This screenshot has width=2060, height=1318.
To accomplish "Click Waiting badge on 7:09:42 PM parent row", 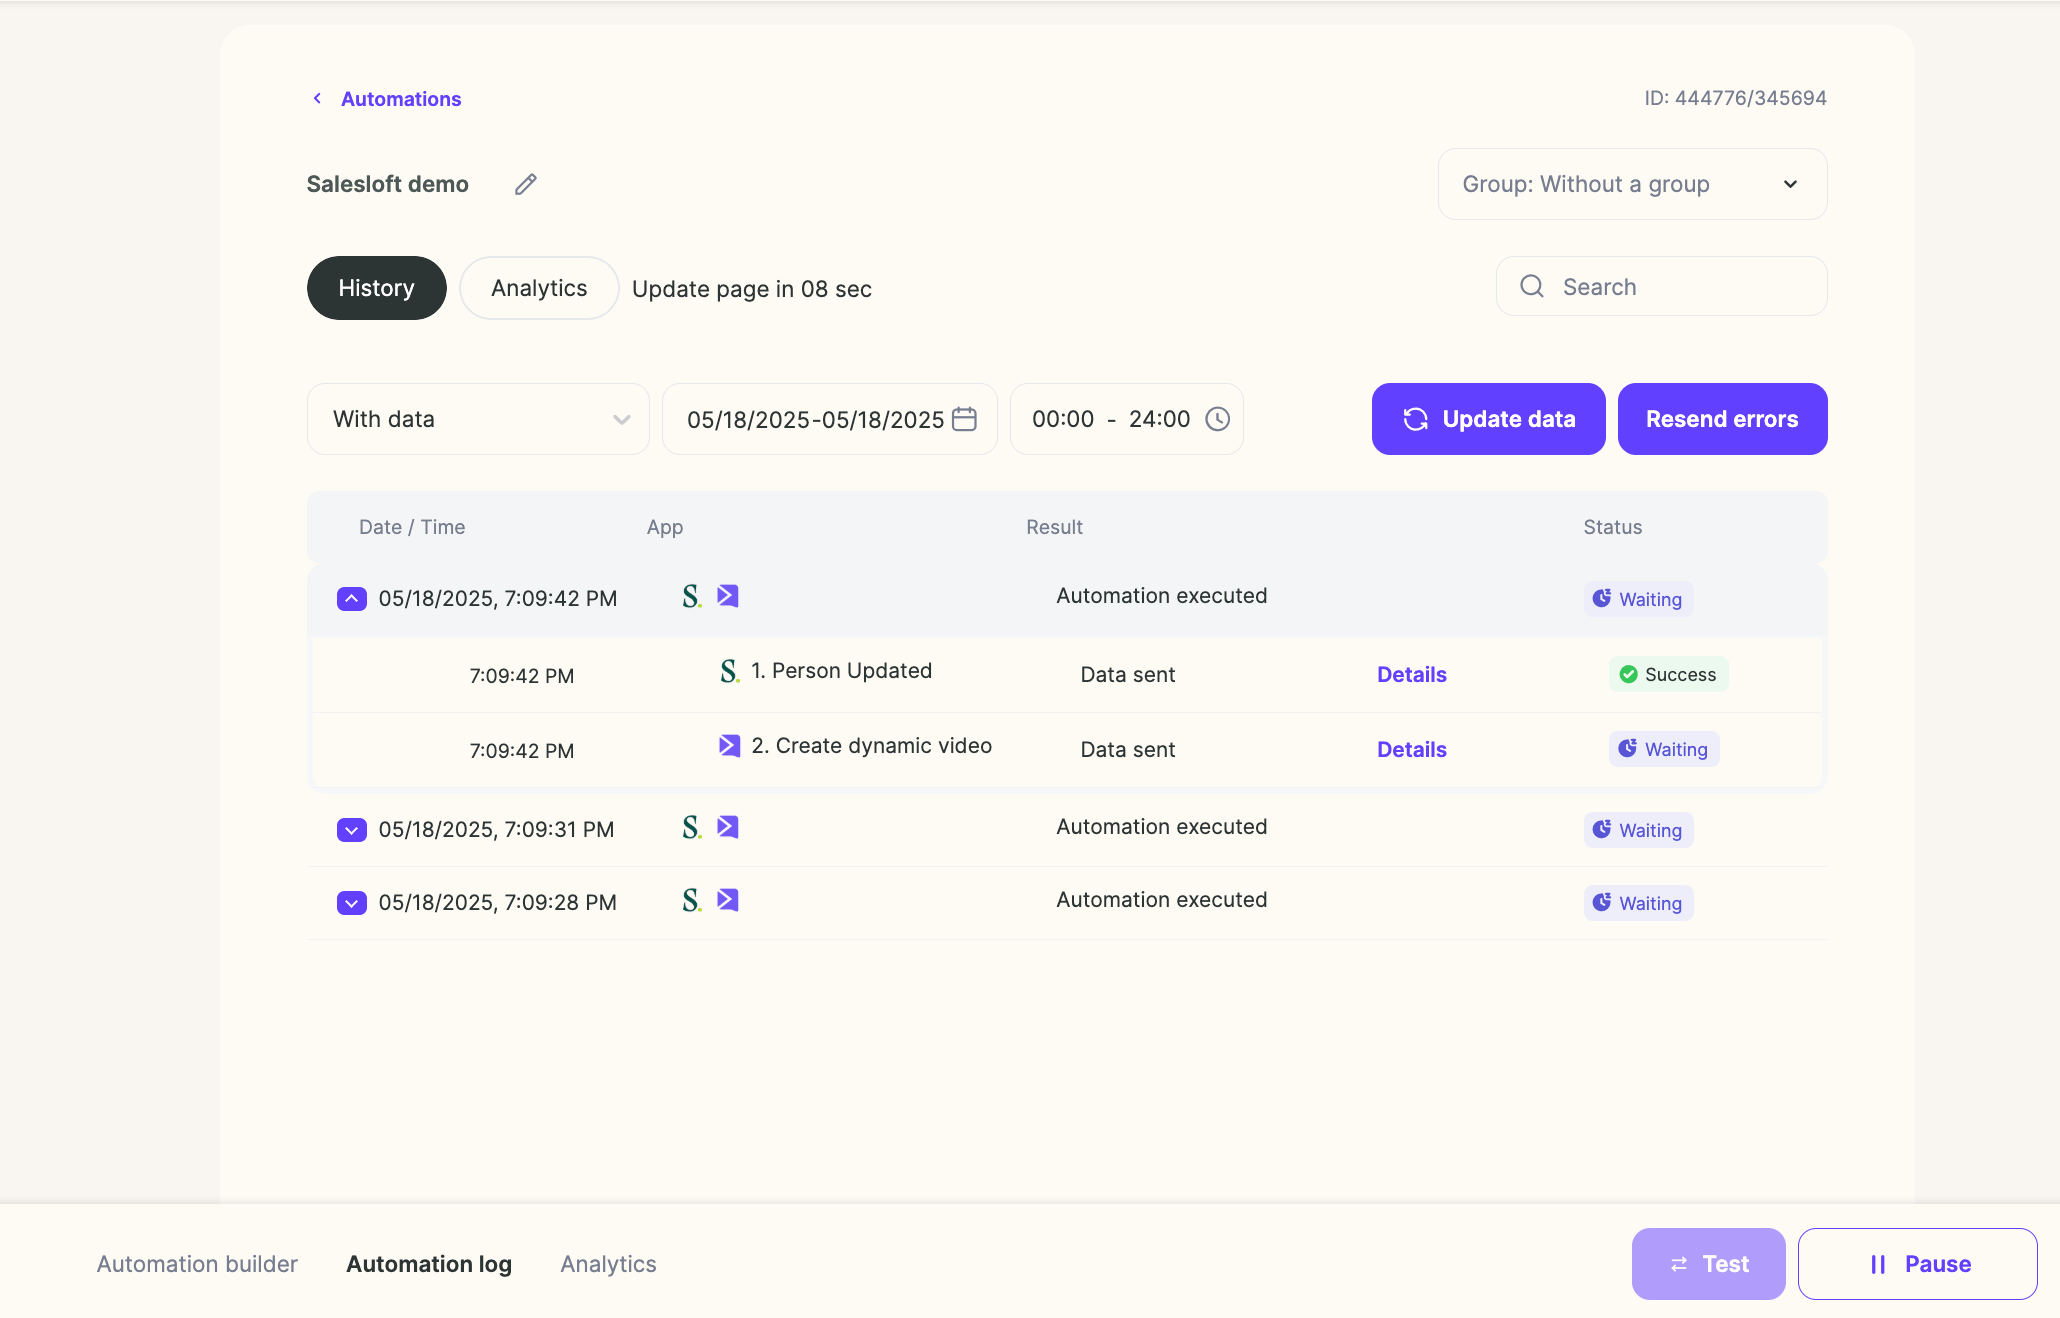I will click(1638, 599).
